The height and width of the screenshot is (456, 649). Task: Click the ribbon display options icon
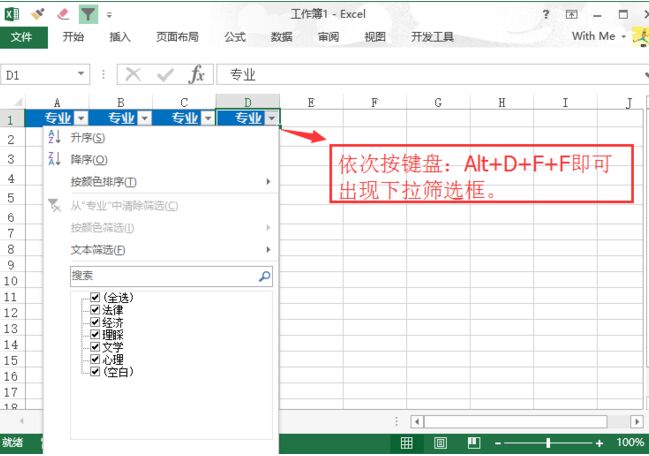pyautogui.click(x=572, y=15)
